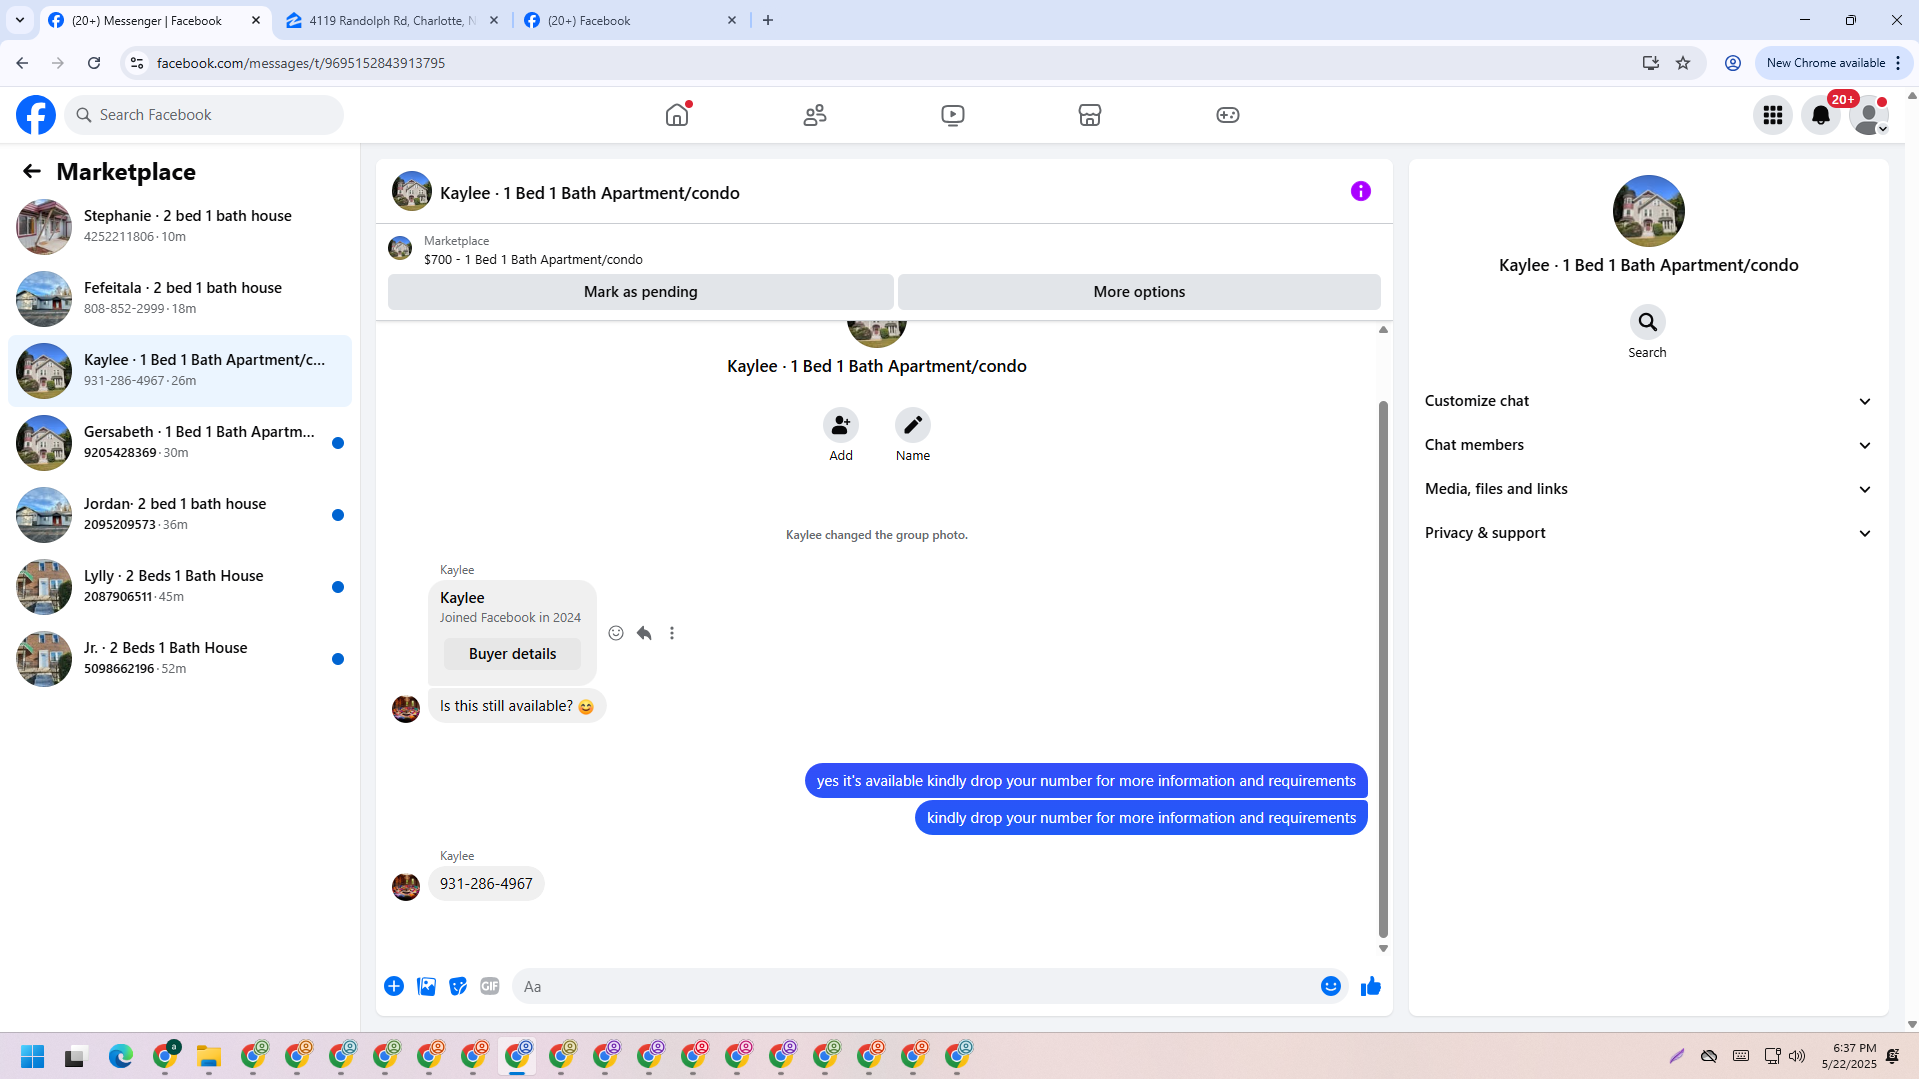Open the Facebook Home icon
The height and width of the screenshot is (1079, 1919).
click(x=677, y=115)
